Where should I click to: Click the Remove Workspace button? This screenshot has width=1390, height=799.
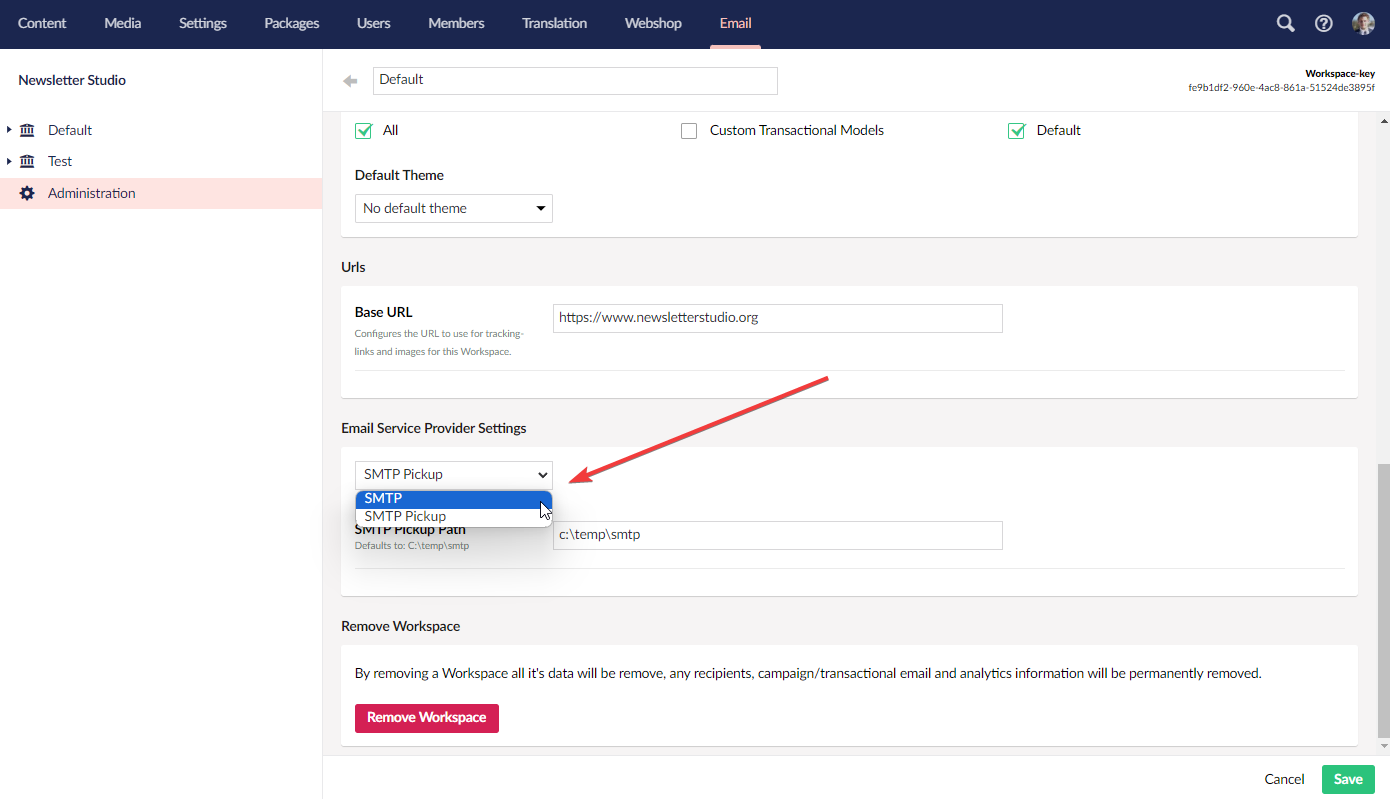click(x=427, y=718)
